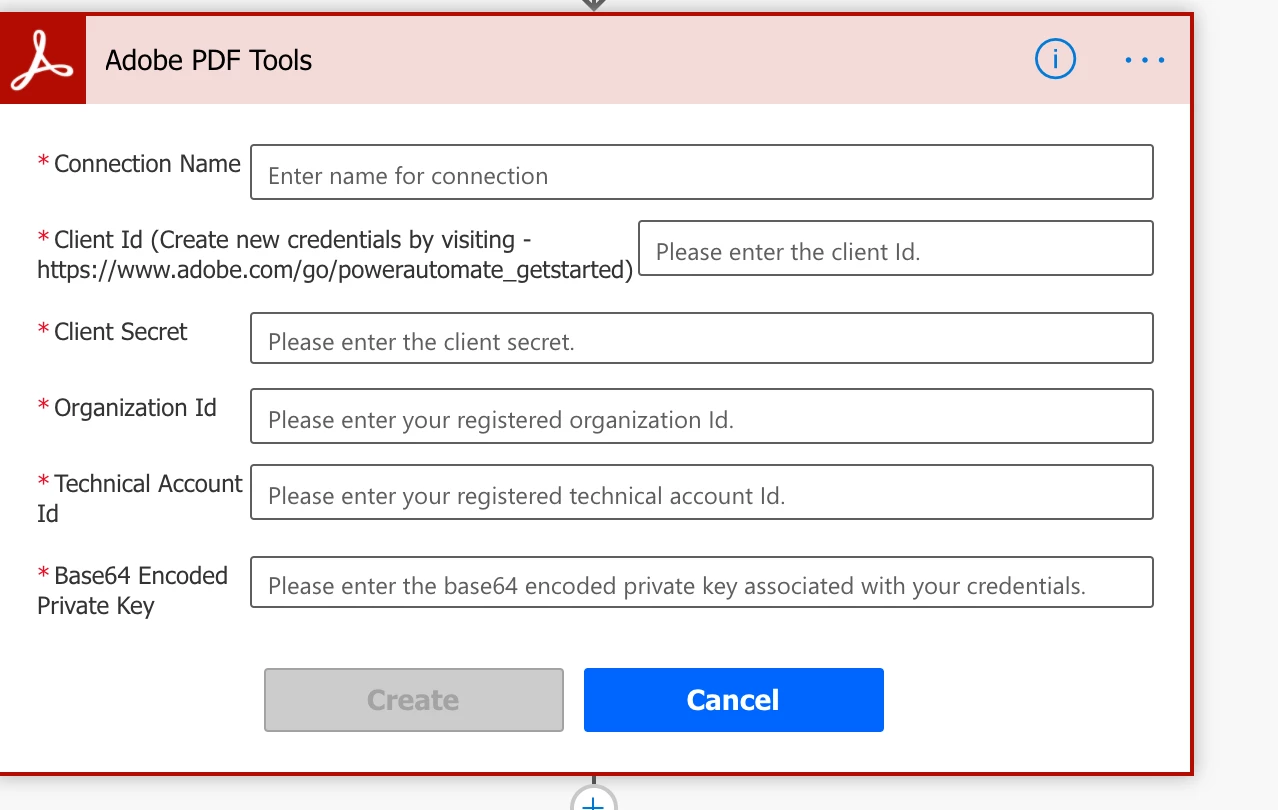The height and width of the screenshot is (810, 1278).
Task: Focus the Connection Name input field
Action: (702, 172)
